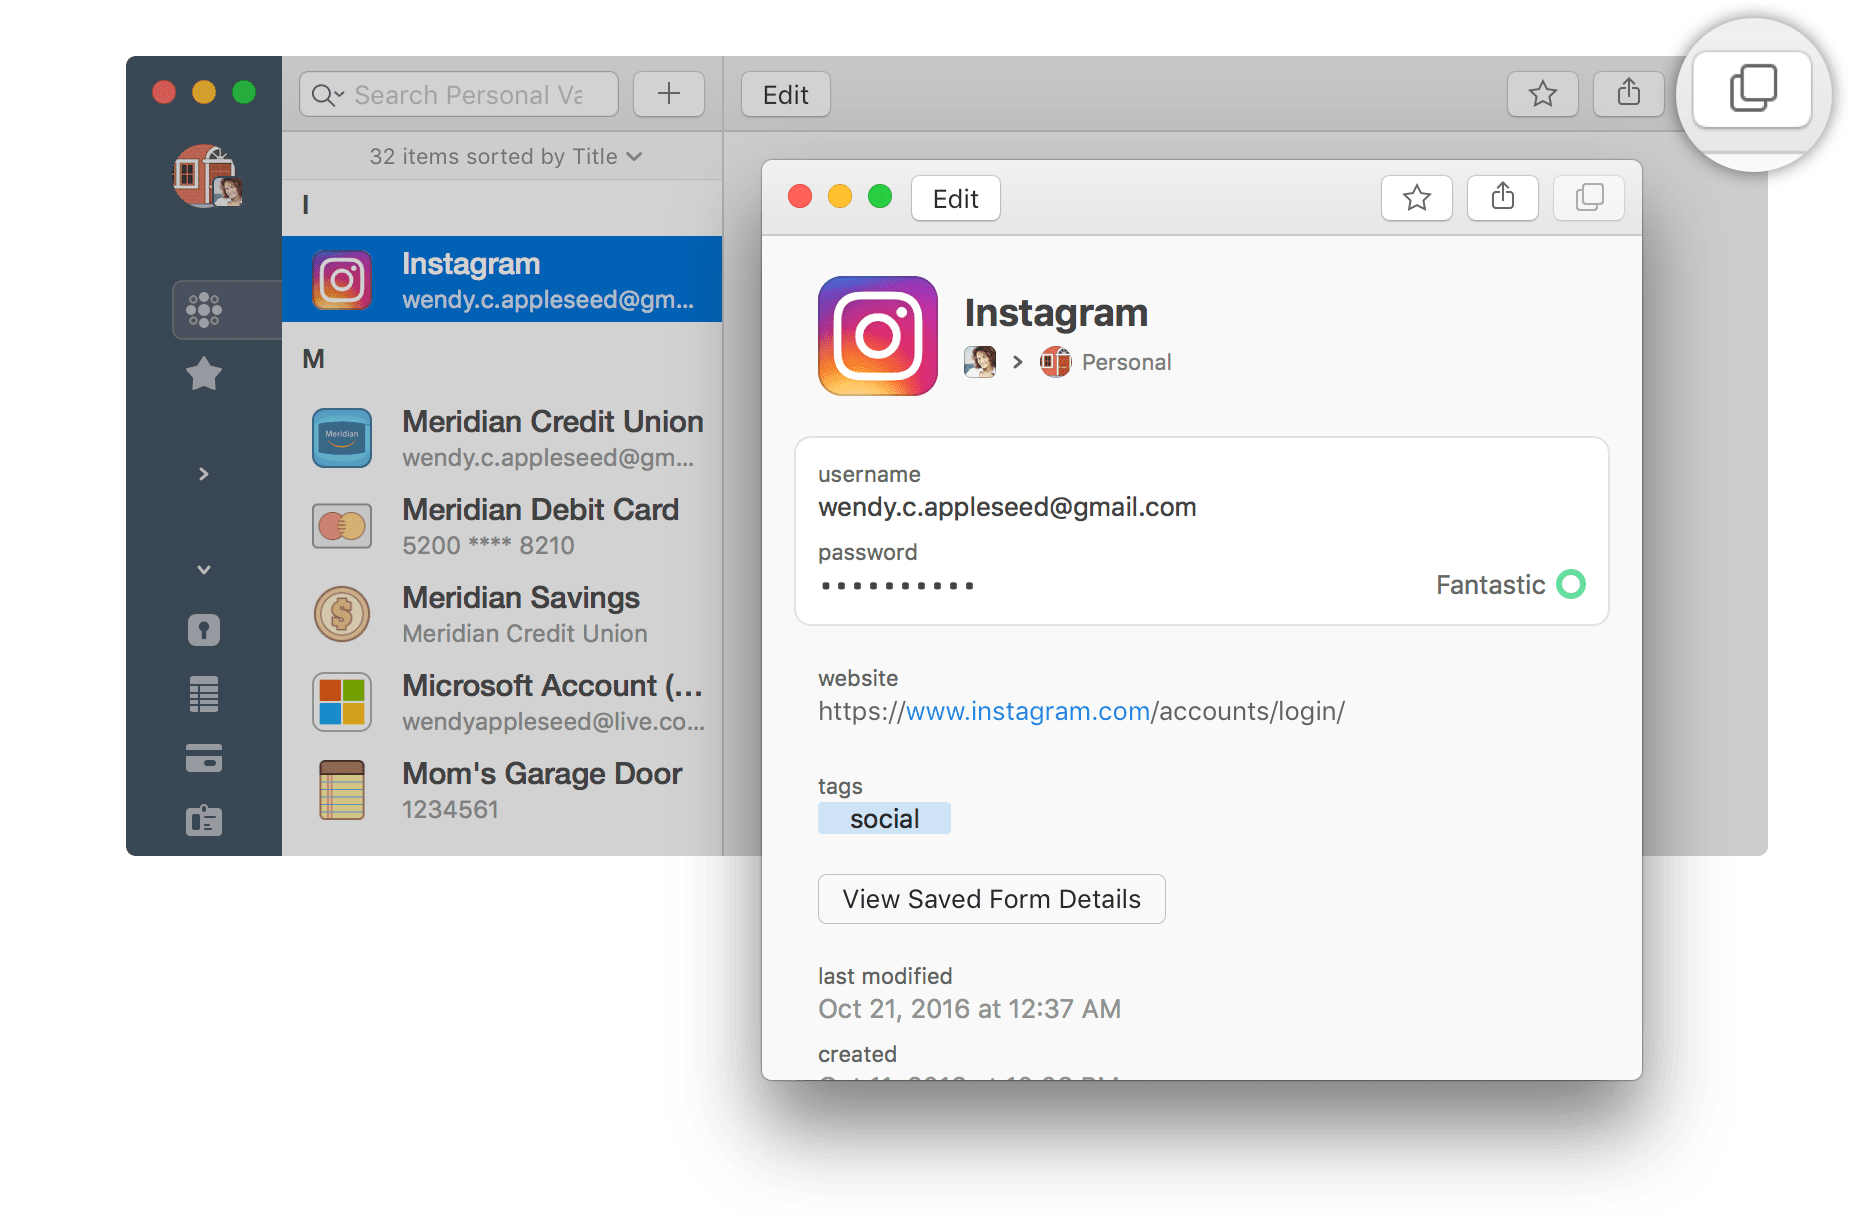Click the plus button to add item

[669, 95]
